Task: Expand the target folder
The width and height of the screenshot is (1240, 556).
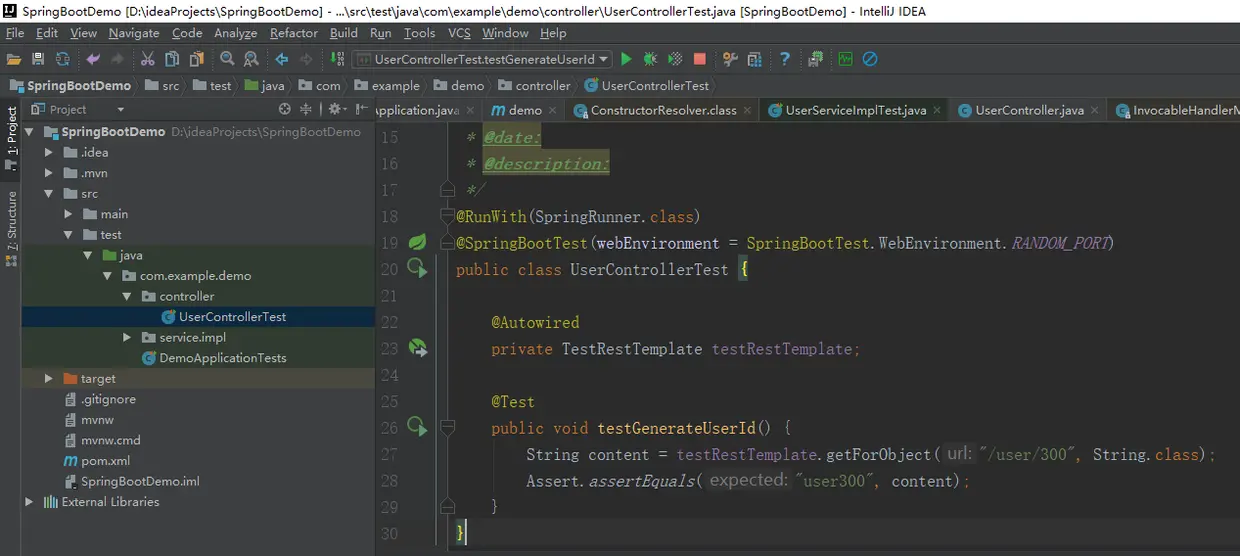Action: coord(49,379)
